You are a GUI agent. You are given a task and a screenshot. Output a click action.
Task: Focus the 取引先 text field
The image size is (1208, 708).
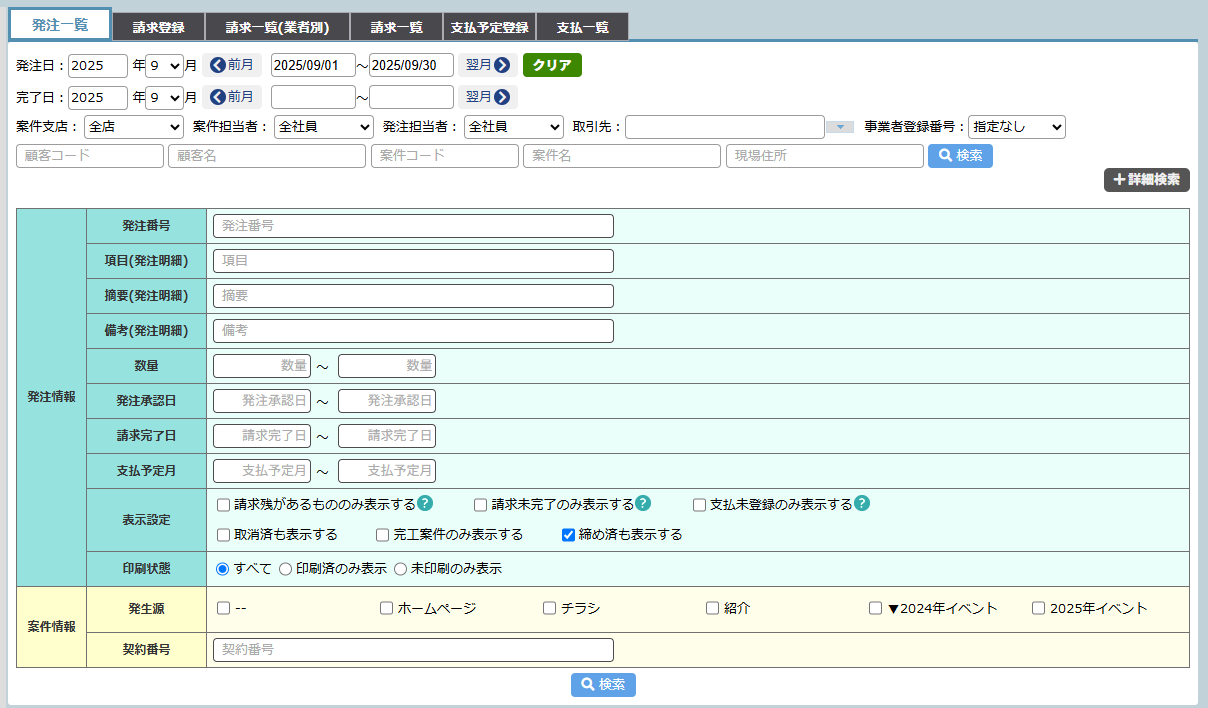coord(725,127)
